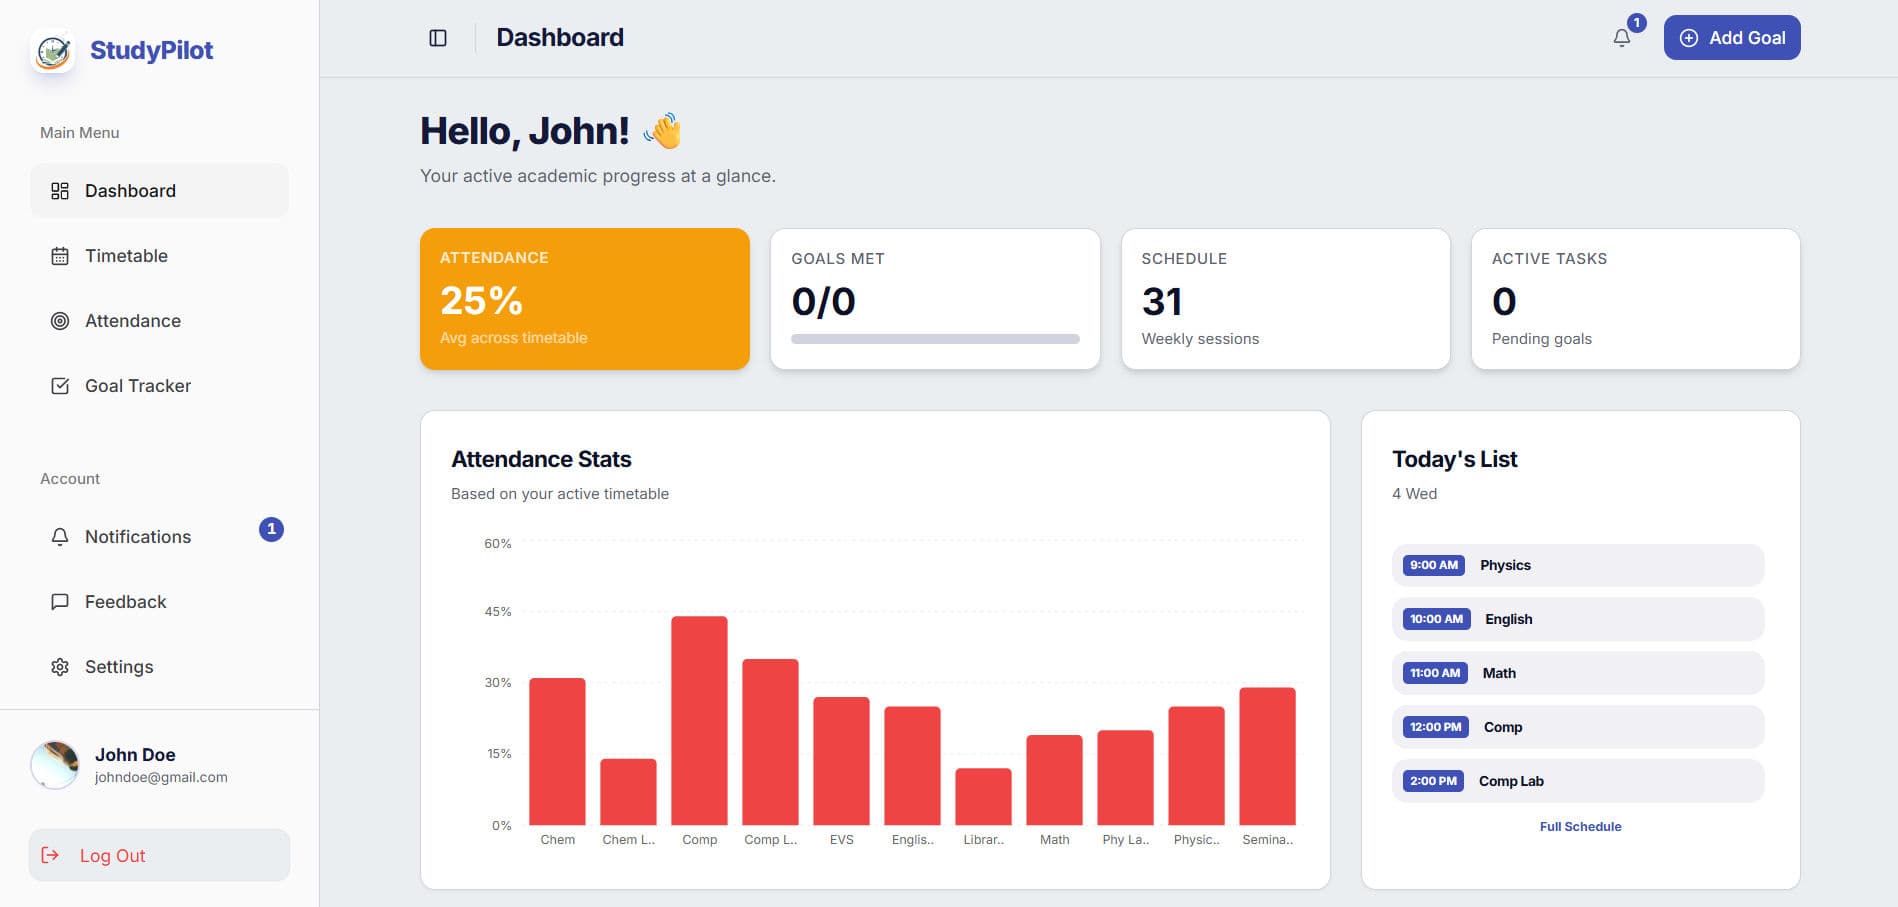Viewport: 1898px width, 907px height.
Task: Click the Goals Met progress bar
Action: point(935,338)
